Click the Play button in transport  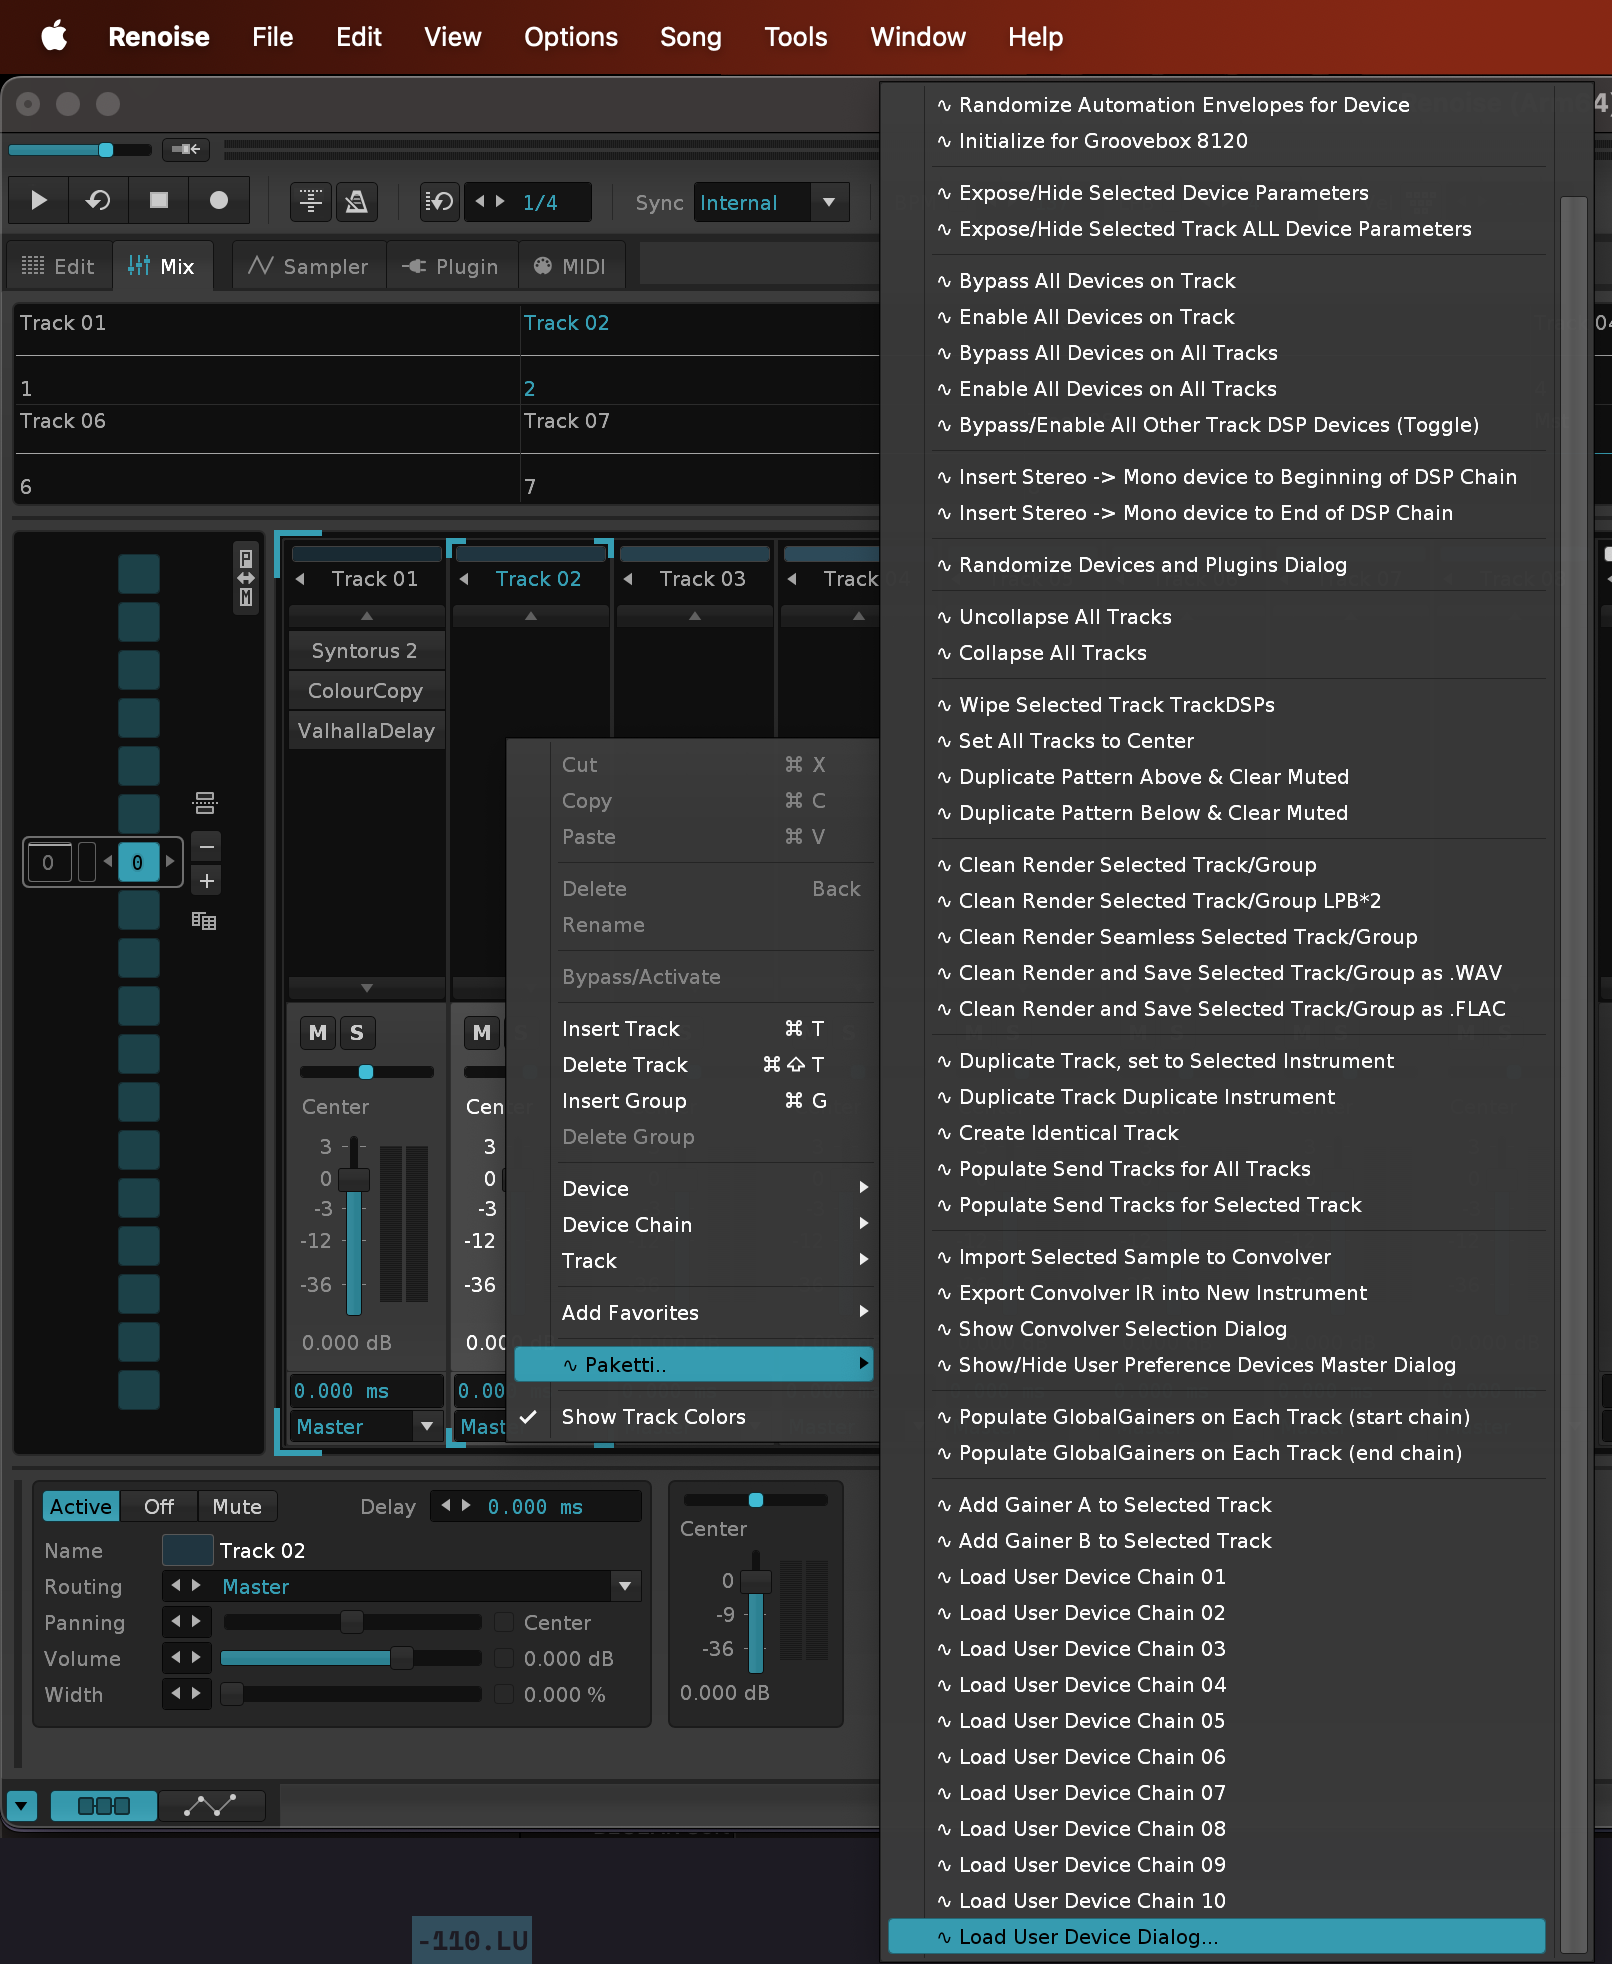pos(38,201)
